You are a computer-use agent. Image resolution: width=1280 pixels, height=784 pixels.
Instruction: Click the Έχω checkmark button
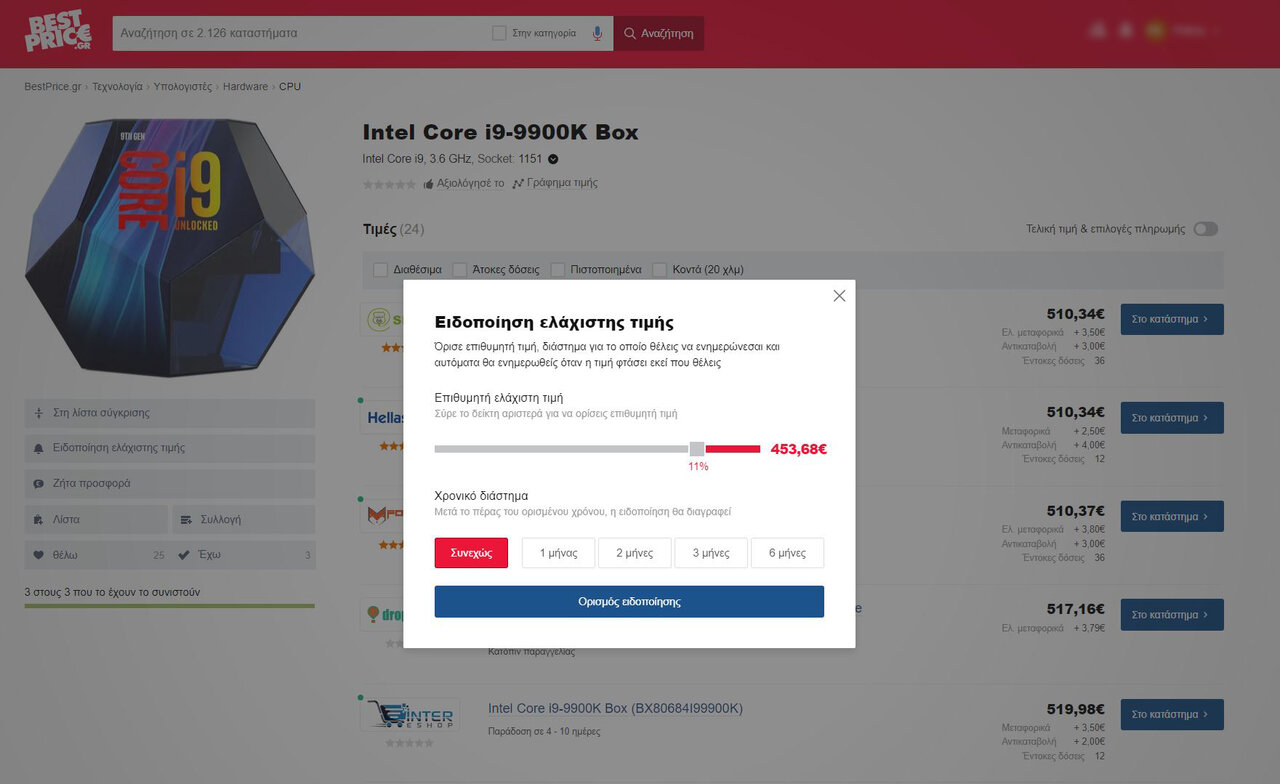coord(244,555)
